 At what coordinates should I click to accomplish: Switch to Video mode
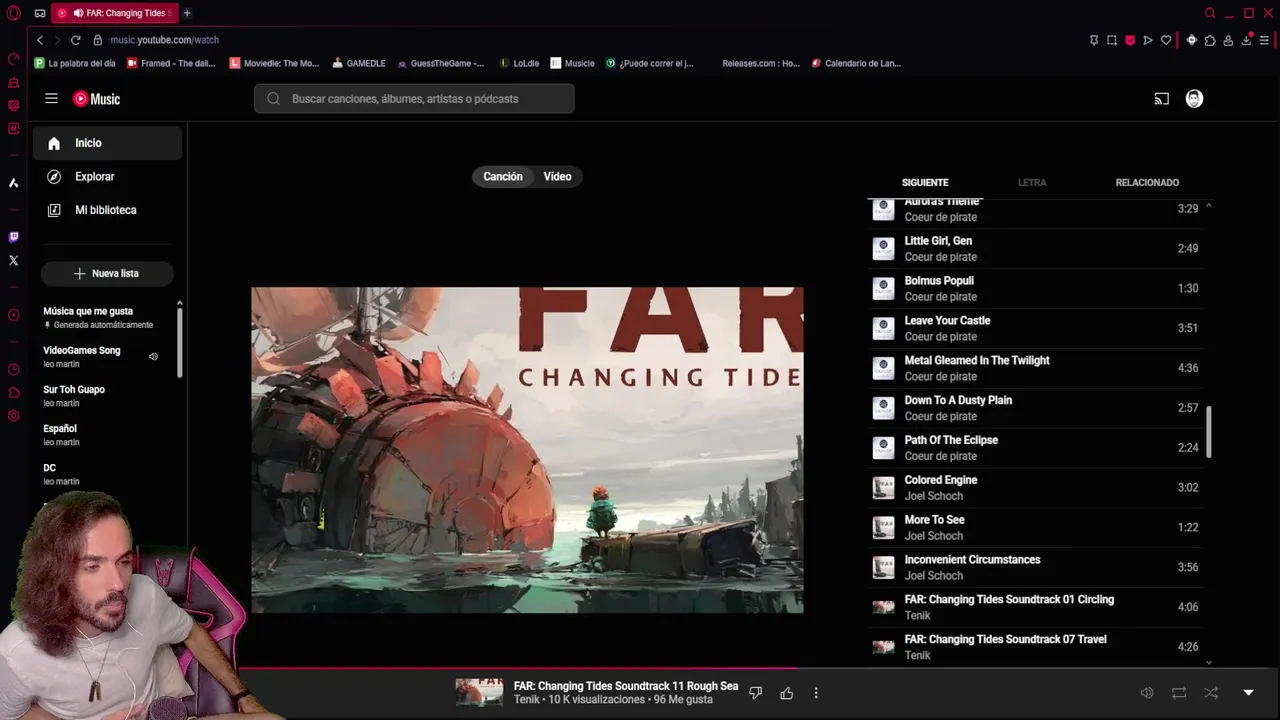coord(557,177)
